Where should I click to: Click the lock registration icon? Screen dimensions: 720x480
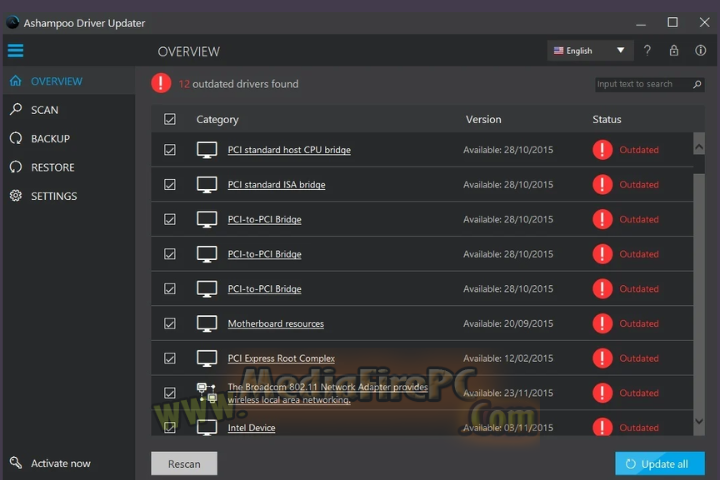[674, 50]
